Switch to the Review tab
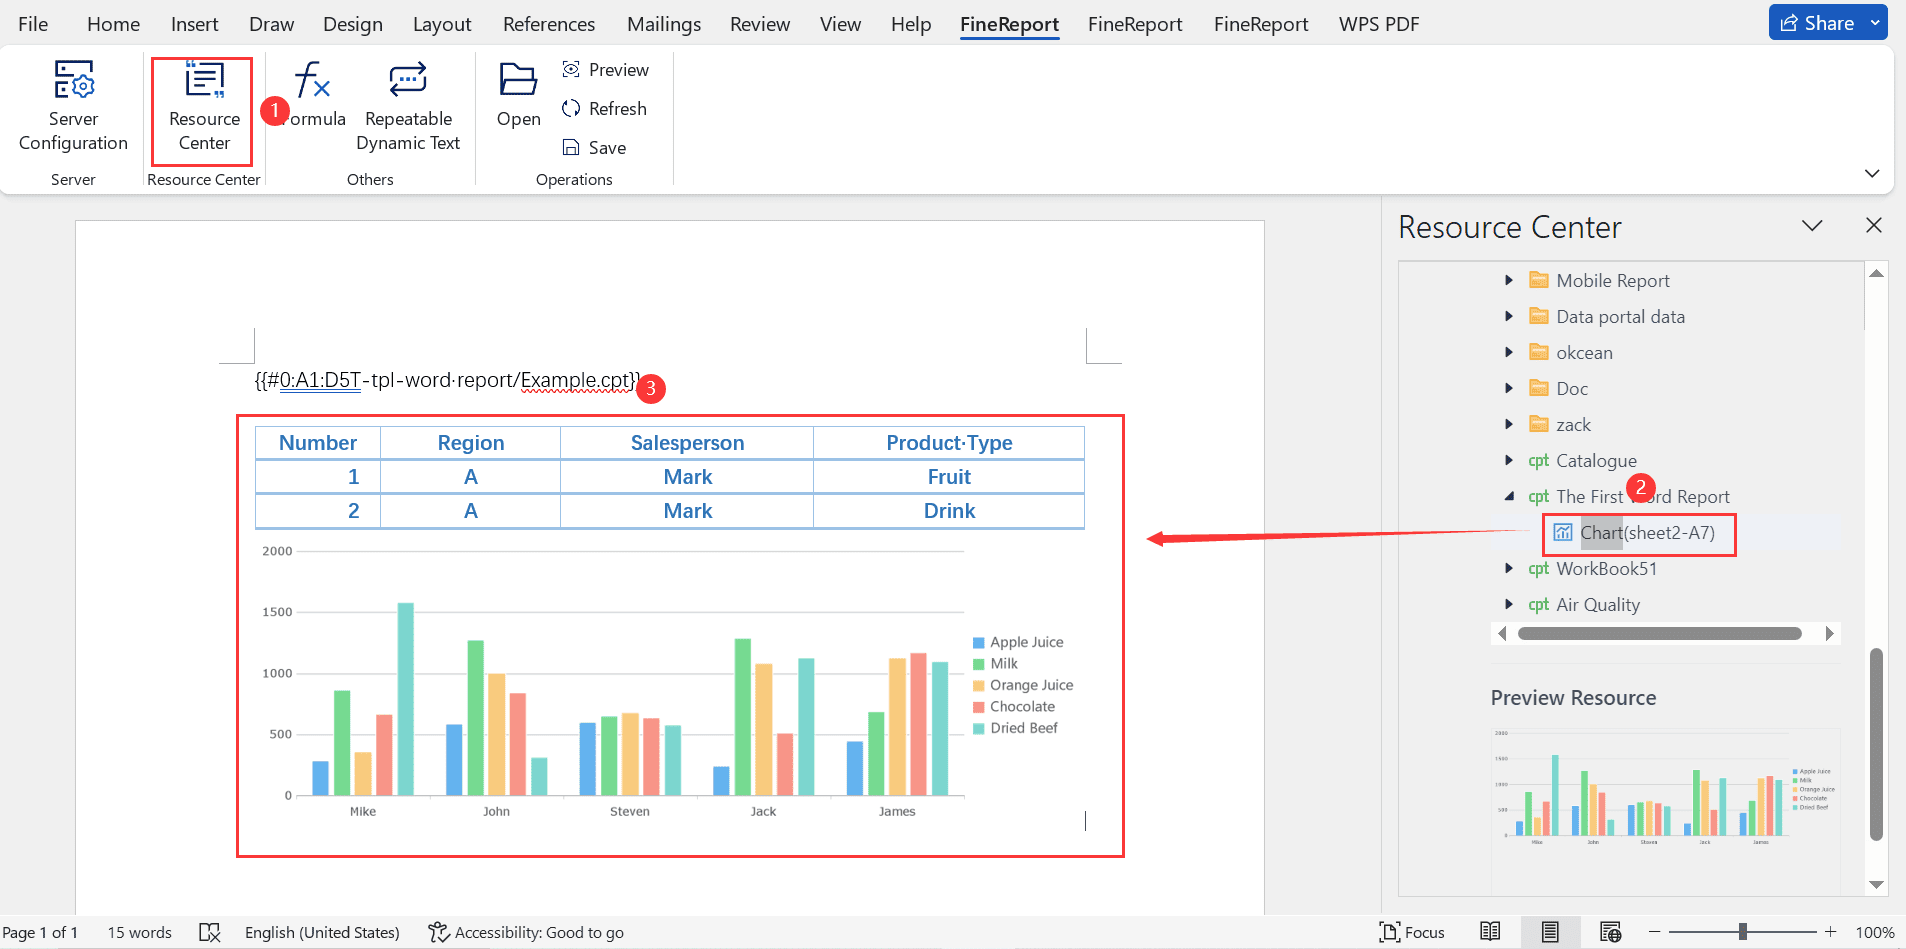1906x949 pixels. click(759, 24)
